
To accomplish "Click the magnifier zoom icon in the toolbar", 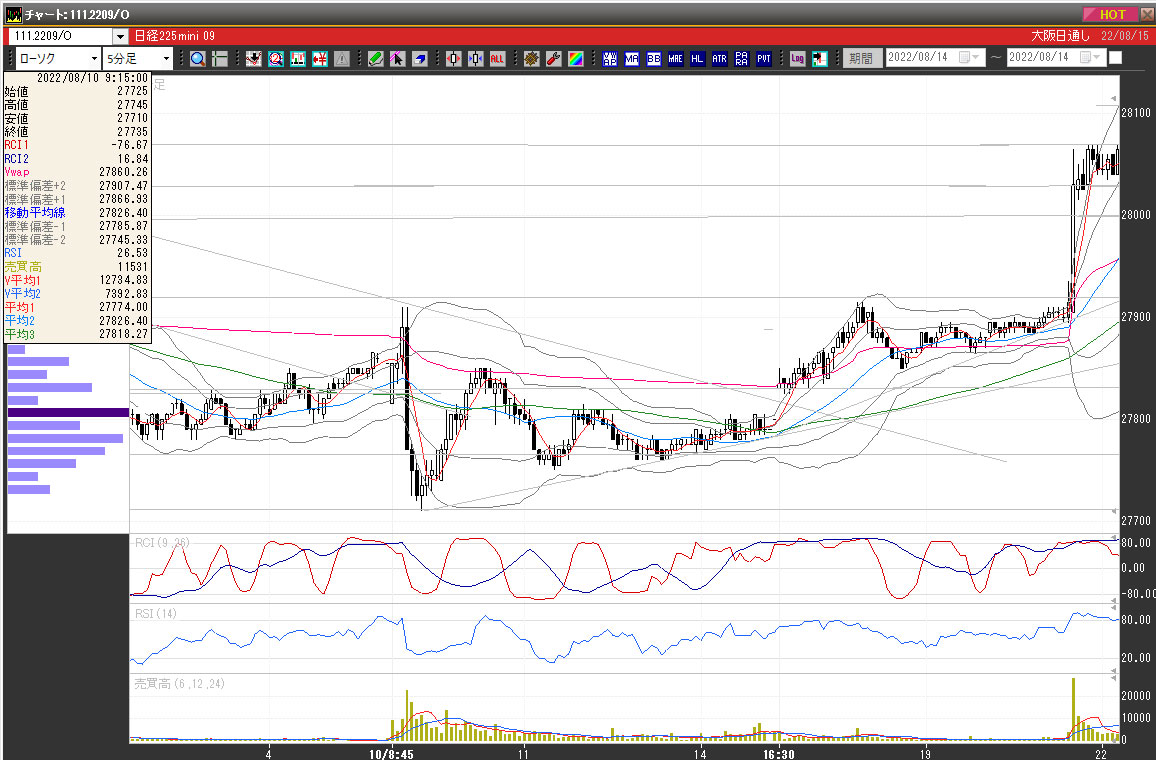I will coord(198,59).
